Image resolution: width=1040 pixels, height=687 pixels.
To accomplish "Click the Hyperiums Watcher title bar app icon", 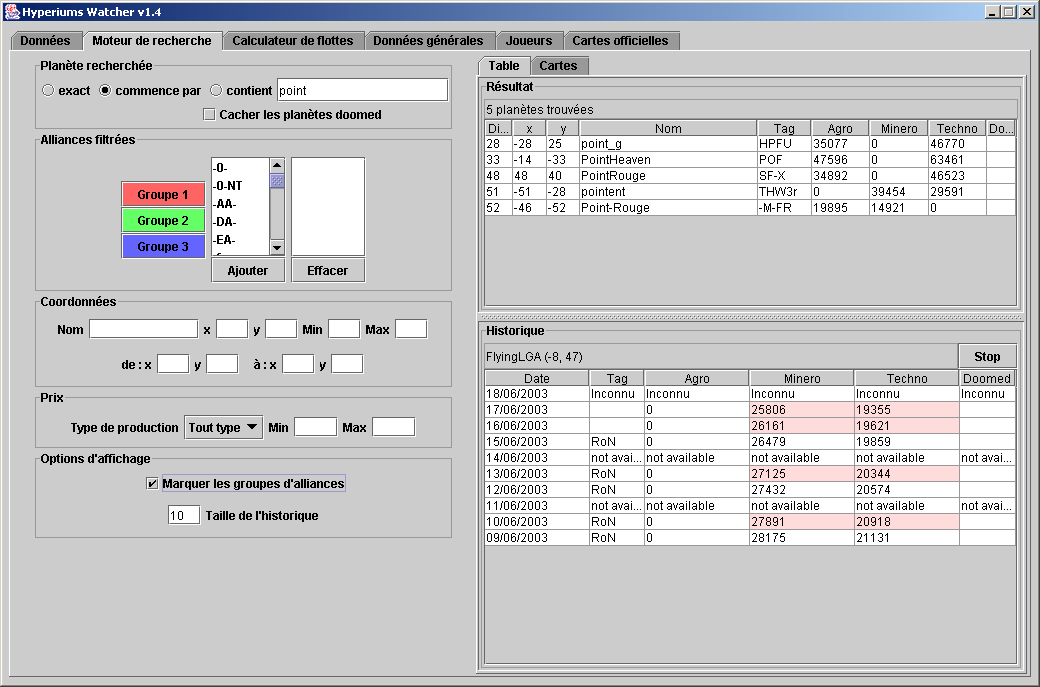I will [12, 11].
